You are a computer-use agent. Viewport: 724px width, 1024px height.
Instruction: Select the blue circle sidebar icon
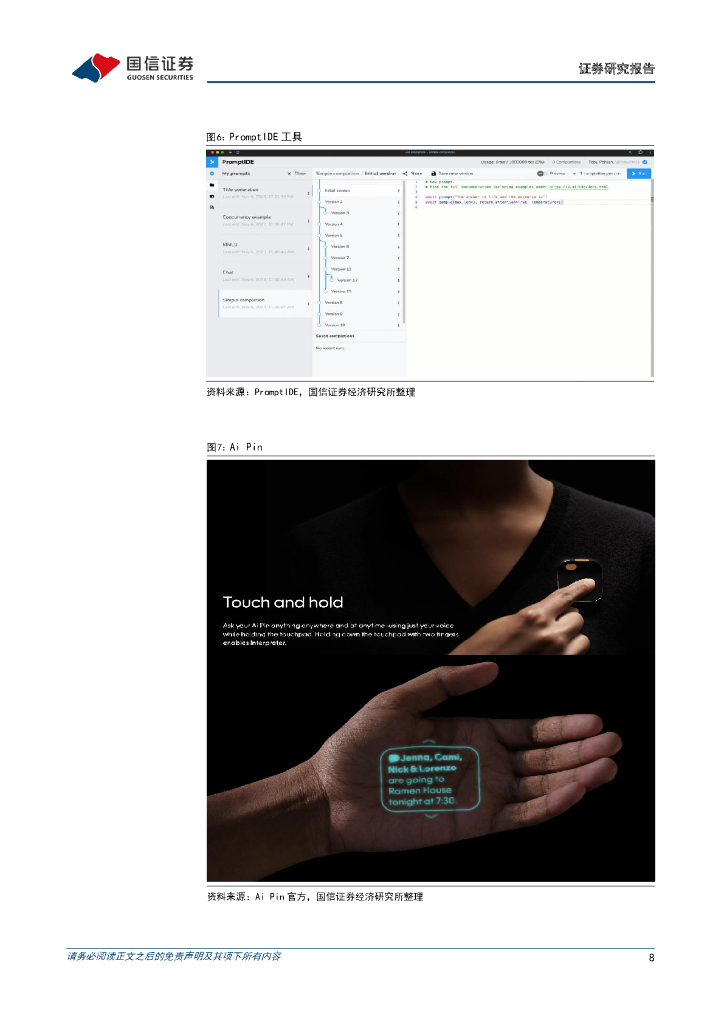[212, 174]
